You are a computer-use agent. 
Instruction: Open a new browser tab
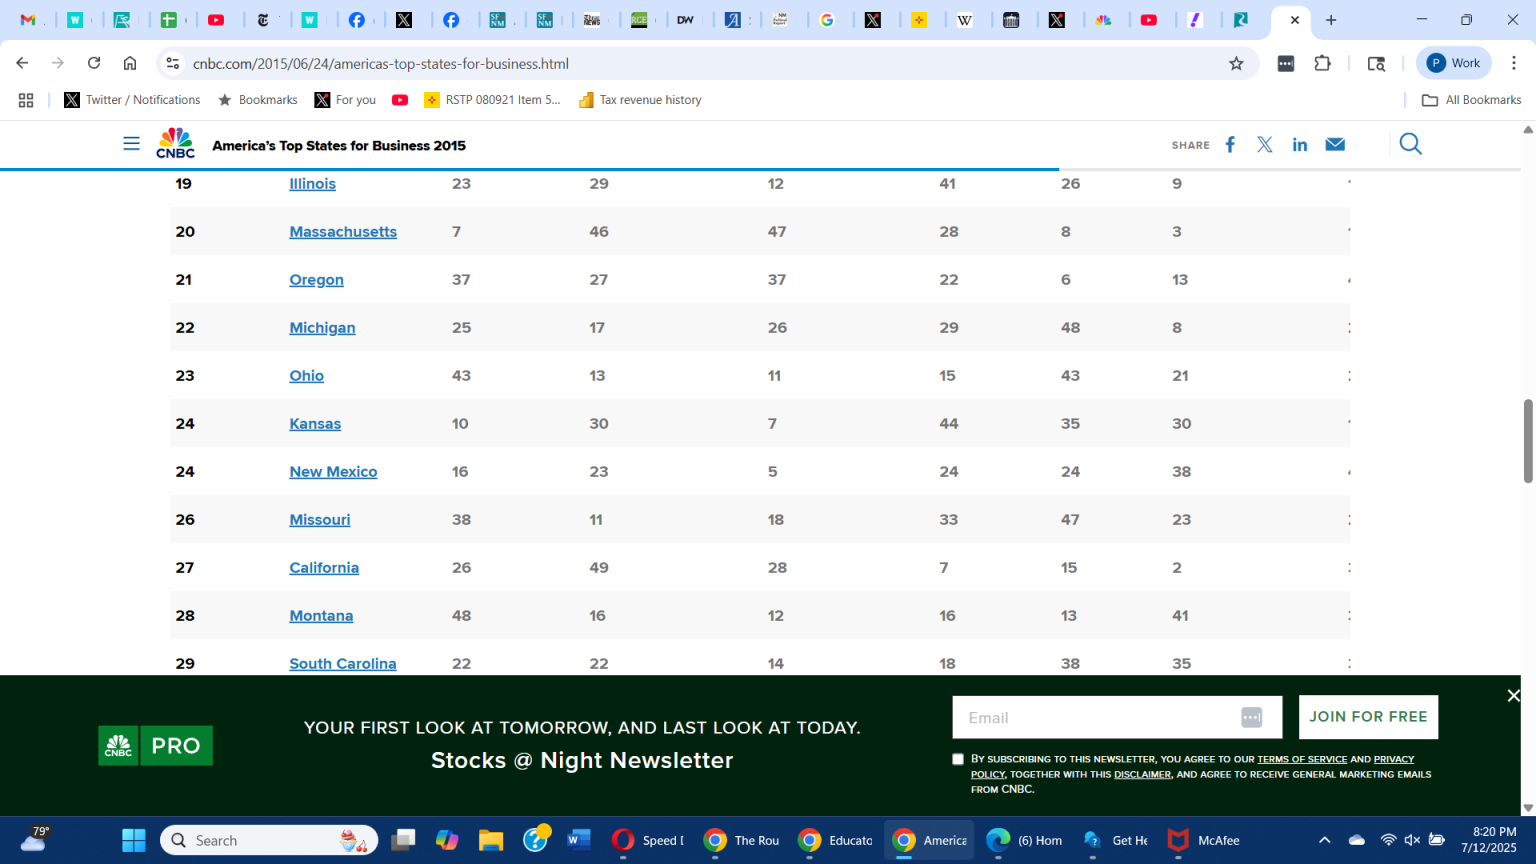(x=1331, y=20)
